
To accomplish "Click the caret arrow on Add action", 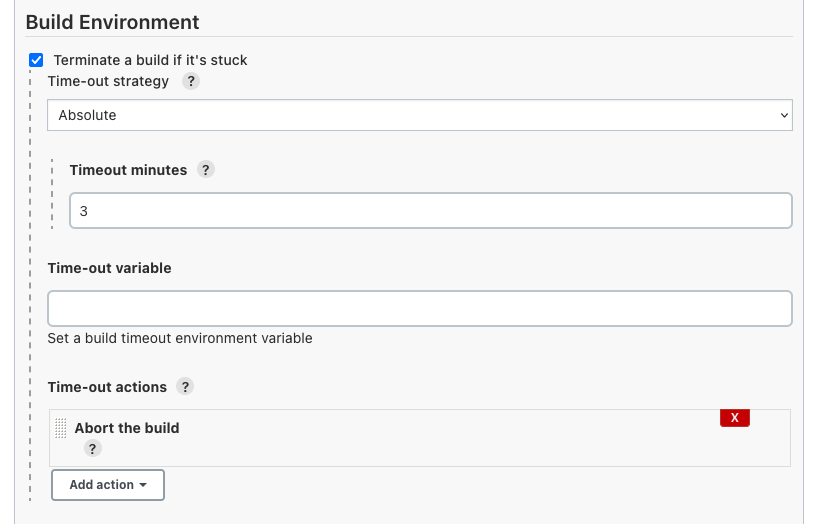I will click(144, 485).
